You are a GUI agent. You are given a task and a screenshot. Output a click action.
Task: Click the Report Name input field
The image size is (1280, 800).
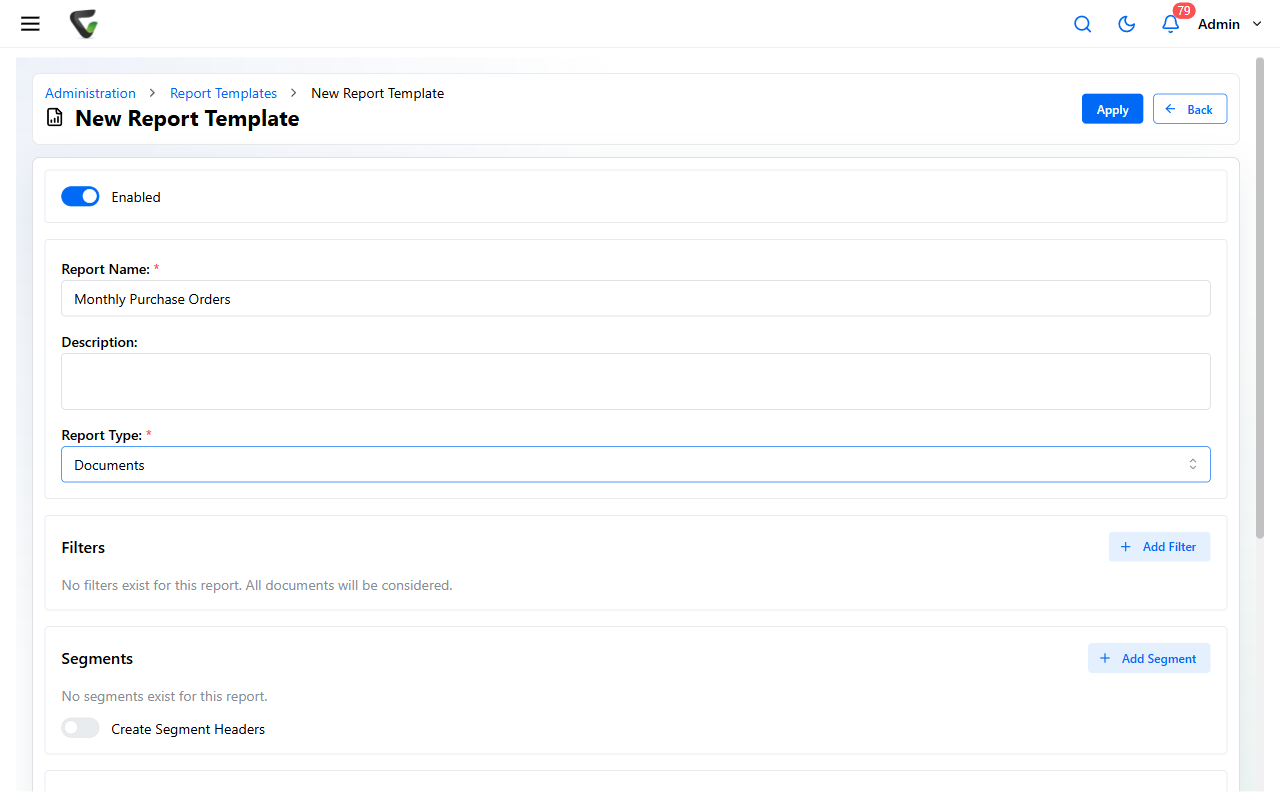click(x=636, y=299)
